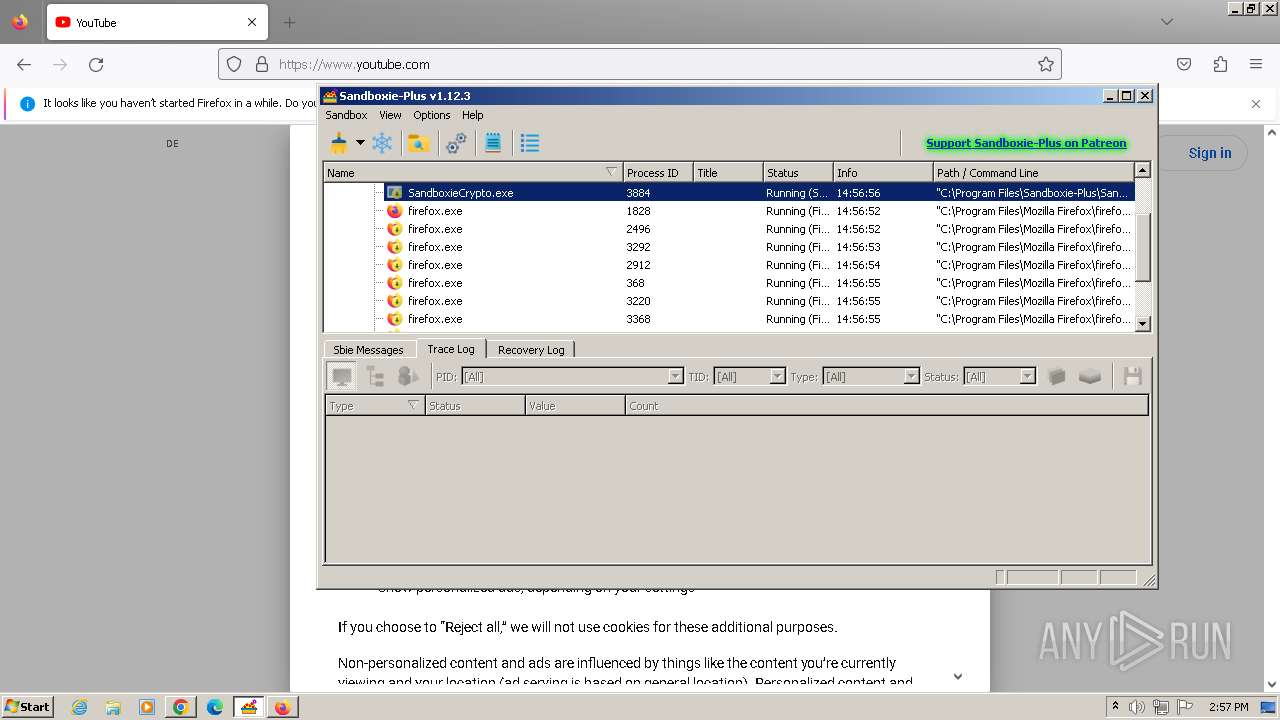This screenshot has height=720, width=1280.
Task: Click the padlock site information icon
Action: tap(262, 64)
